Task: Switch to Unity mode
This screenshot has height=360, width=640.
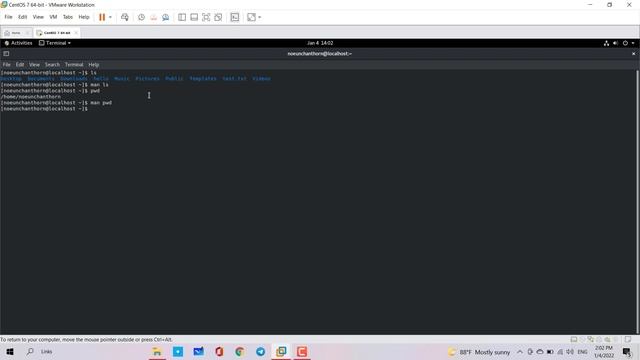Action: (218, 17)
